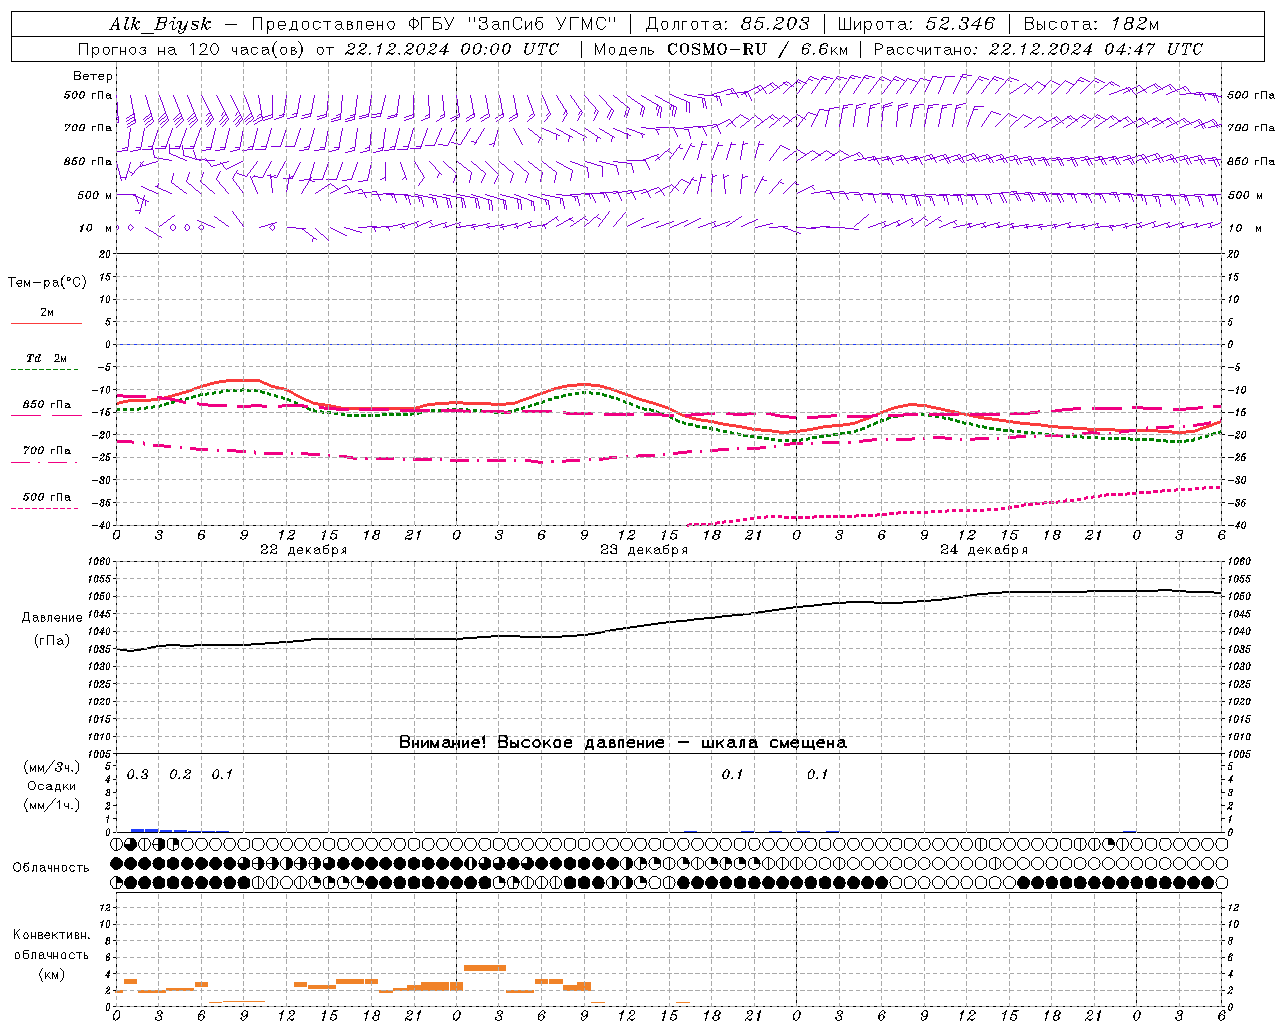
Task: Click the longitude value Долгота: 85.203
Action: (728, 25)
